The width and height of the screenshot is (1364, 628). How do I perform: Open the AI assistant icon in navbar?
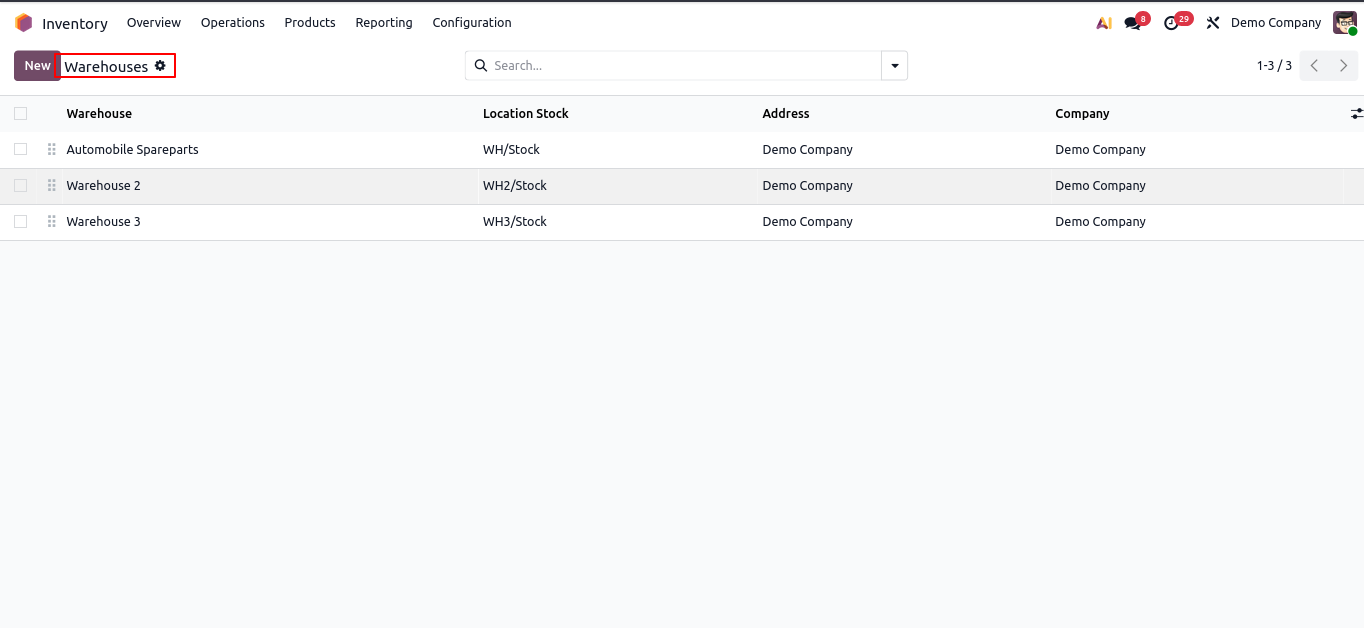(x=1104, y=23)
